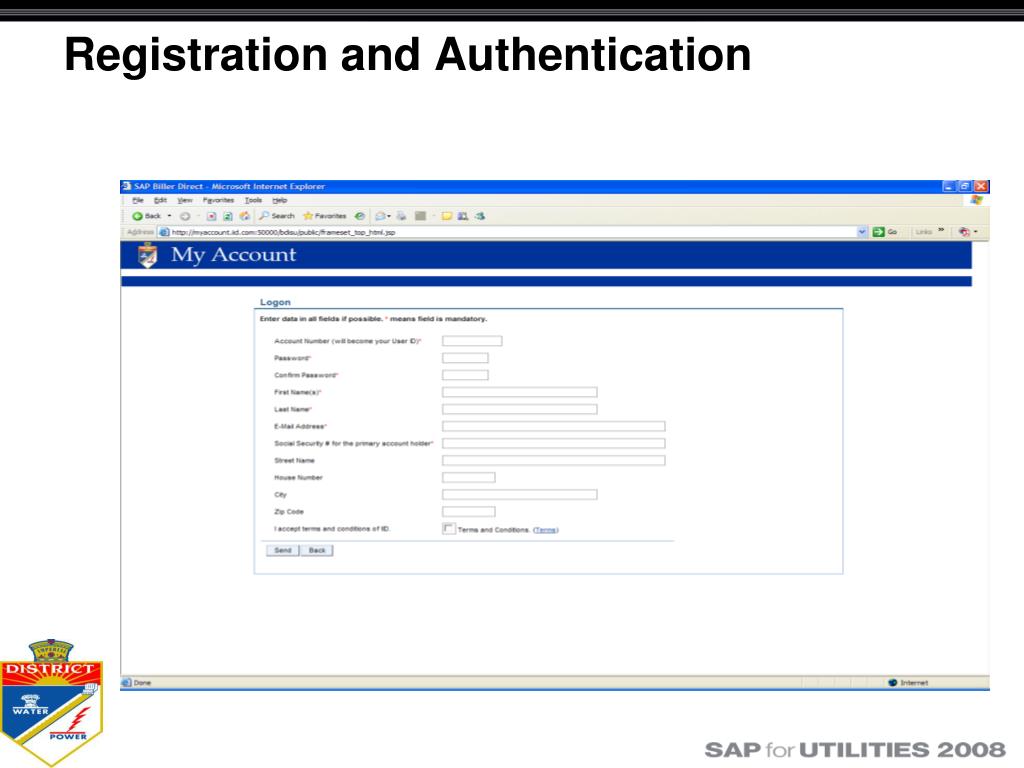Open the Favorites menu
The width and height of the screenshot is (1024, 768).
pyautogui.click(x=218, y=200)
